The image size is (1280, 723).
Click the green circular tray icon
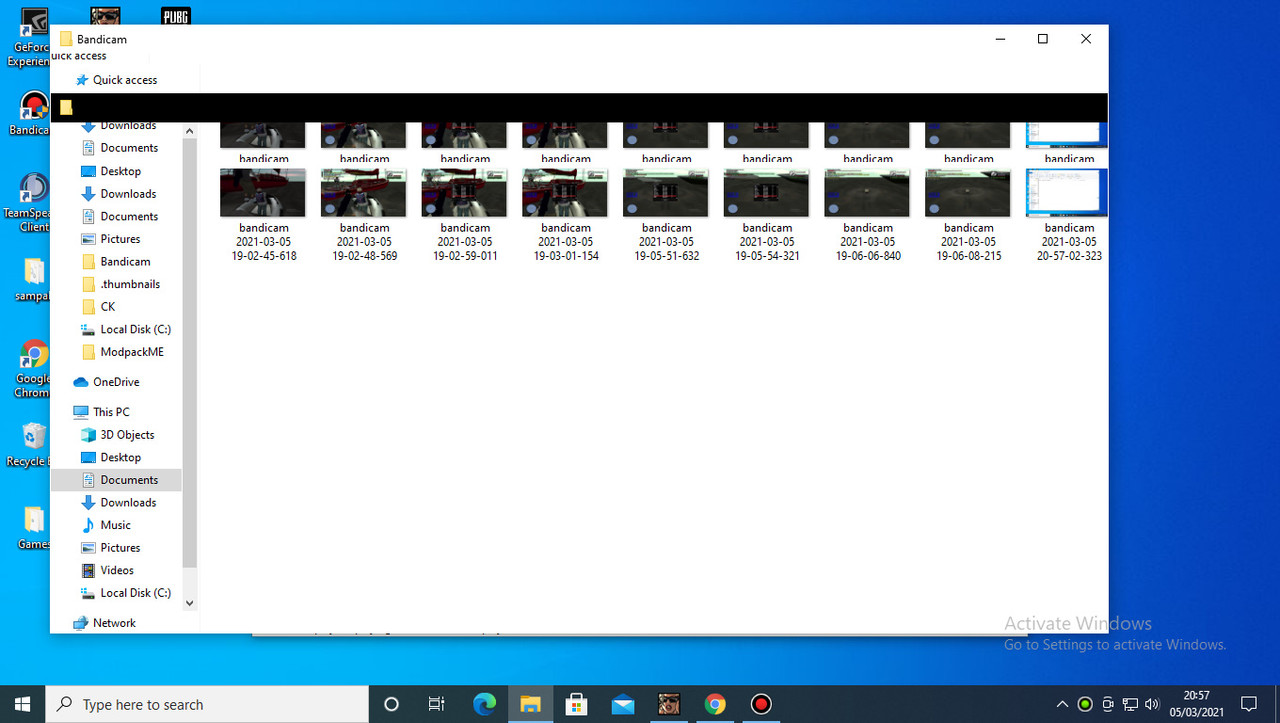pos(1084,704)
